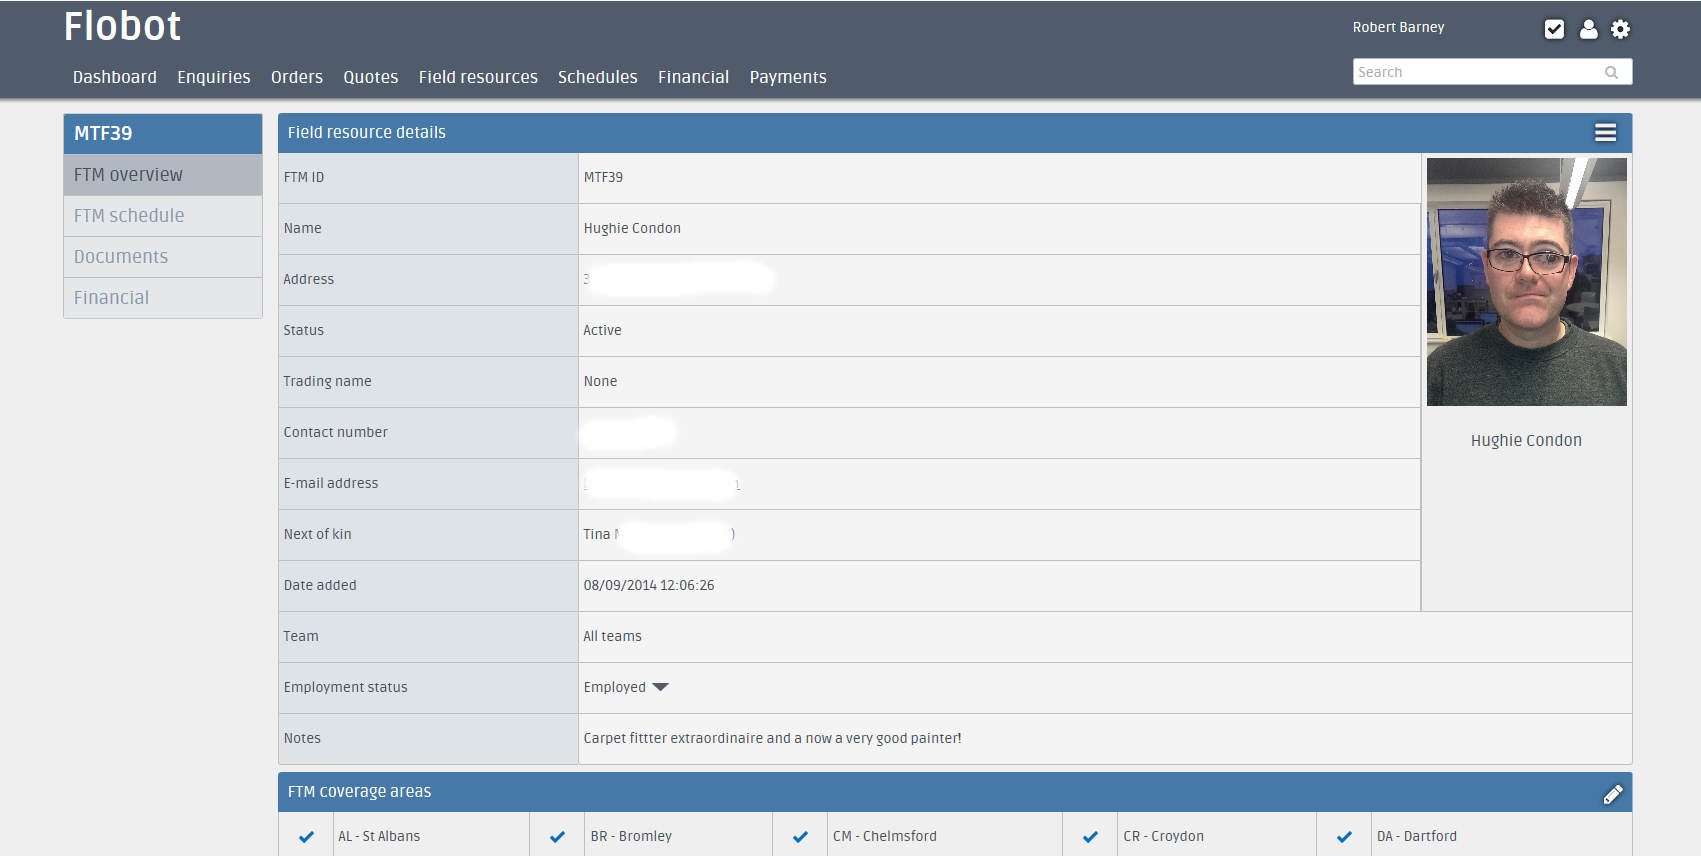Toggle the CR - Croydon checkmark
The width and height of the screenshot is (1701, 856).
(1090, 837)
